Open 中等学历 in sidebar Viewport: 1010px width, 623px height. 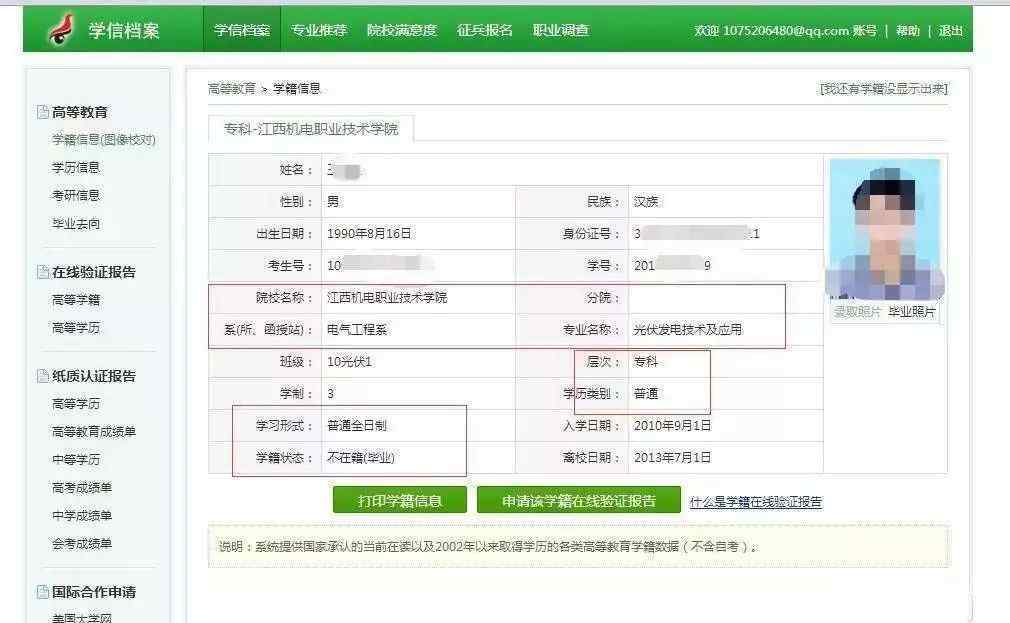(x=76, y=459)
